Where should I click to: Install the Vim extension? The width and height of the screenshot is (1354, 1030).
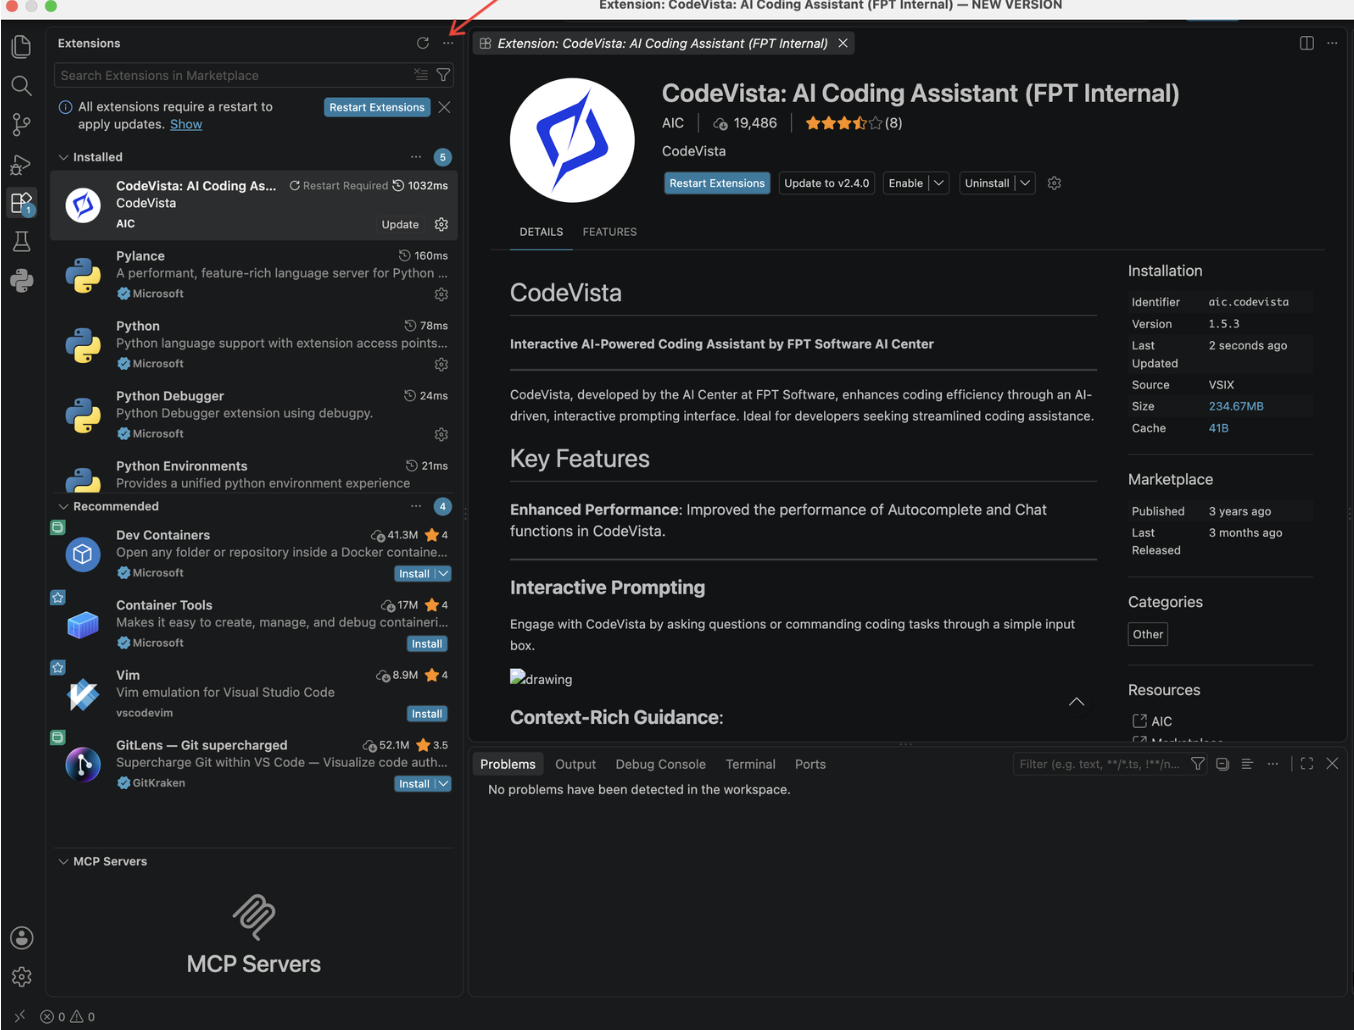[427, 714]
